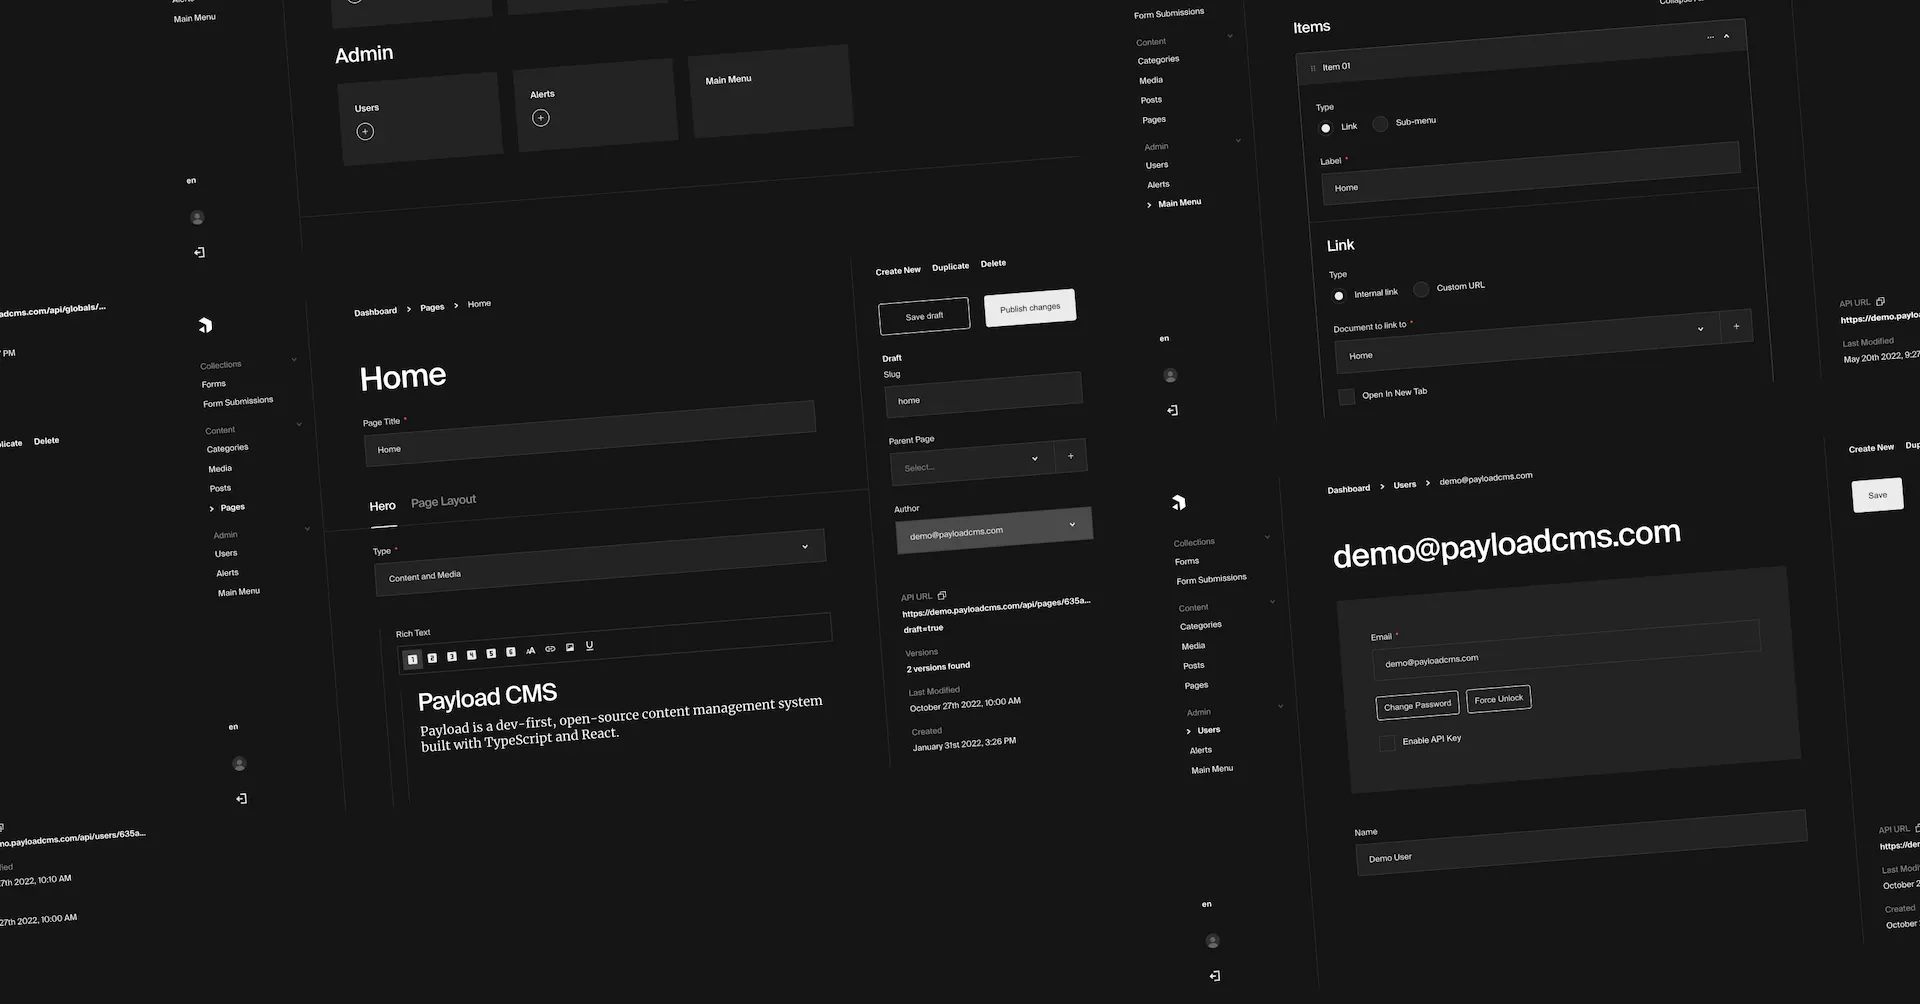The width and height of the screenshot is (1920, 1004).
Task: Open Pages in the Home page sidebar
Action: pos(233,507)
